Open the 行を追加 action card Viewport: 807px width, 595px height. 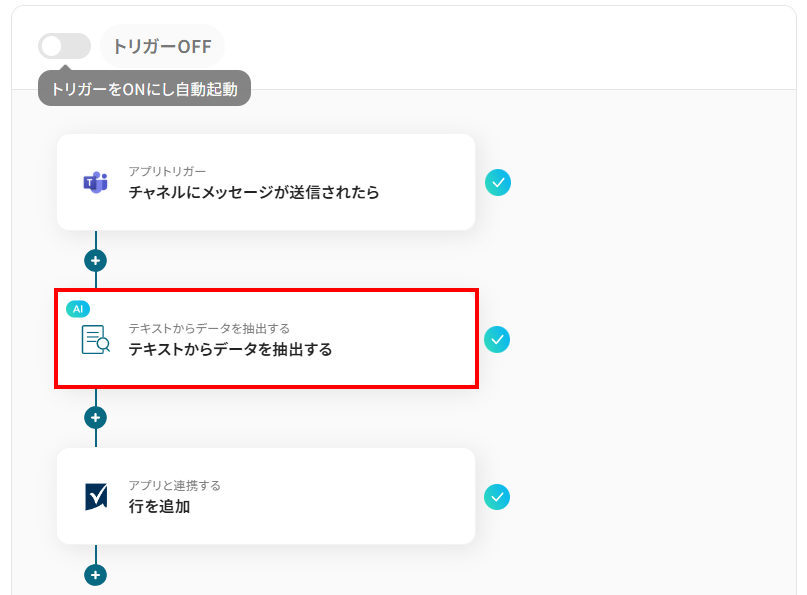[x=266, y=496]
